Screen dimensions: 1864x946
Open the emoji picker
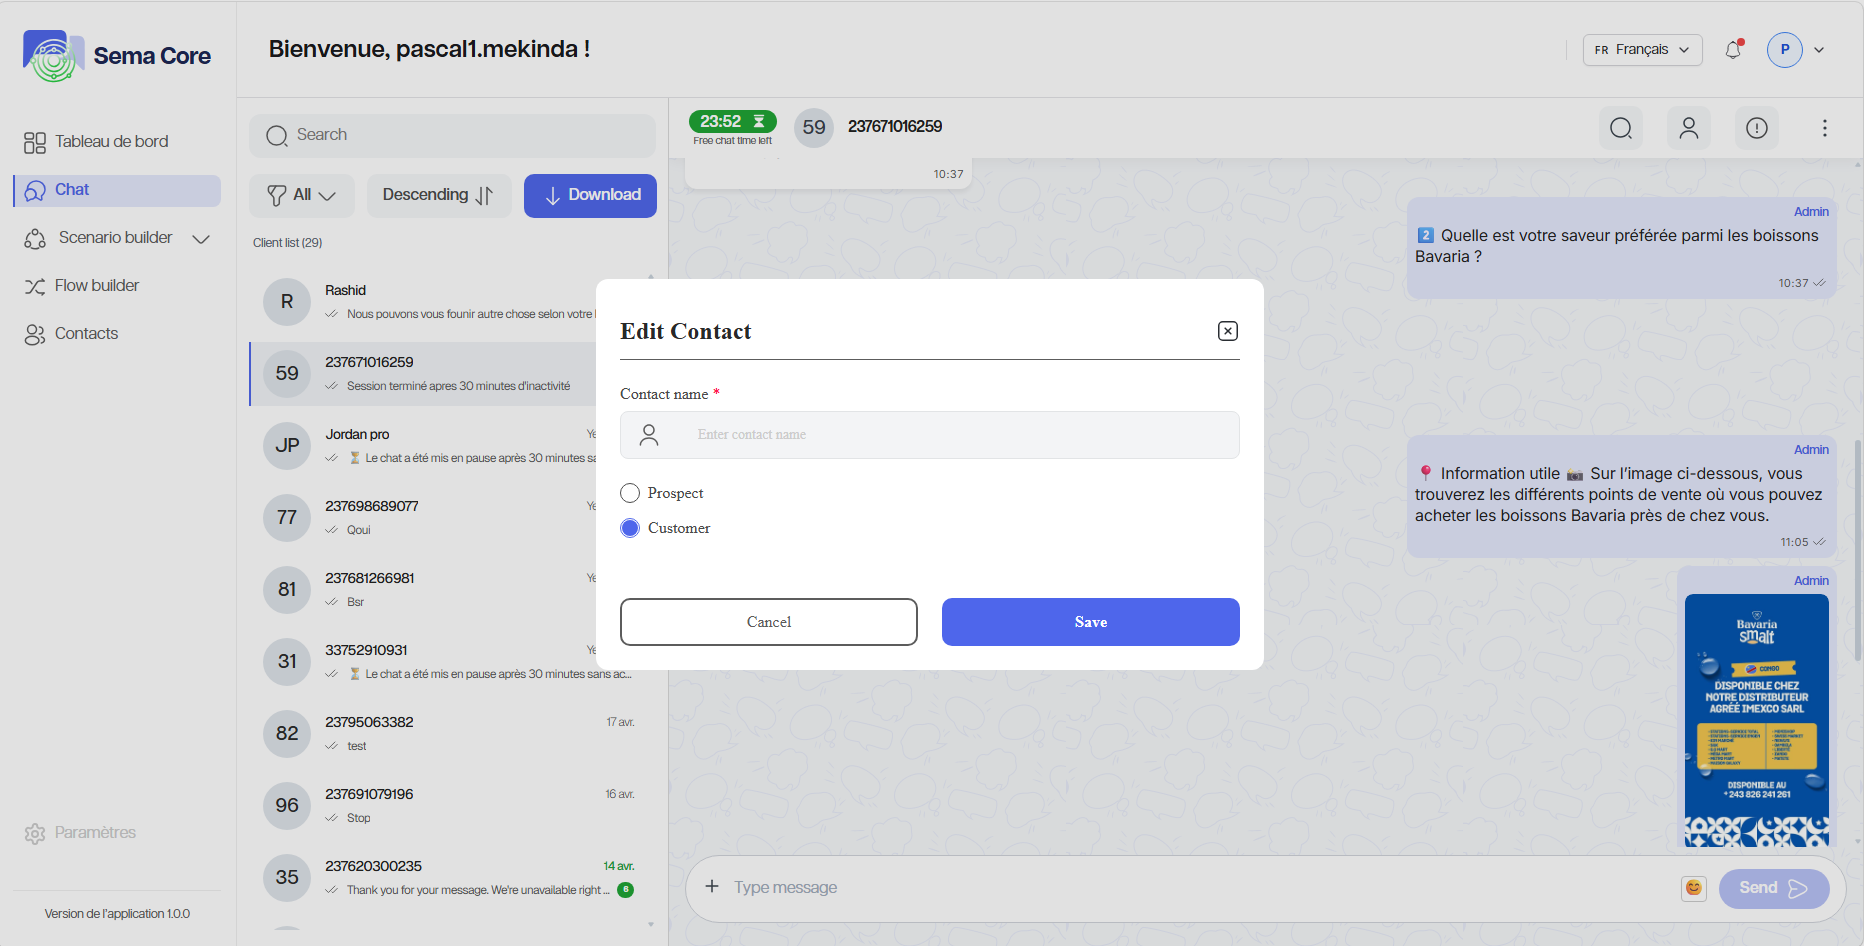click(1694, 888)
